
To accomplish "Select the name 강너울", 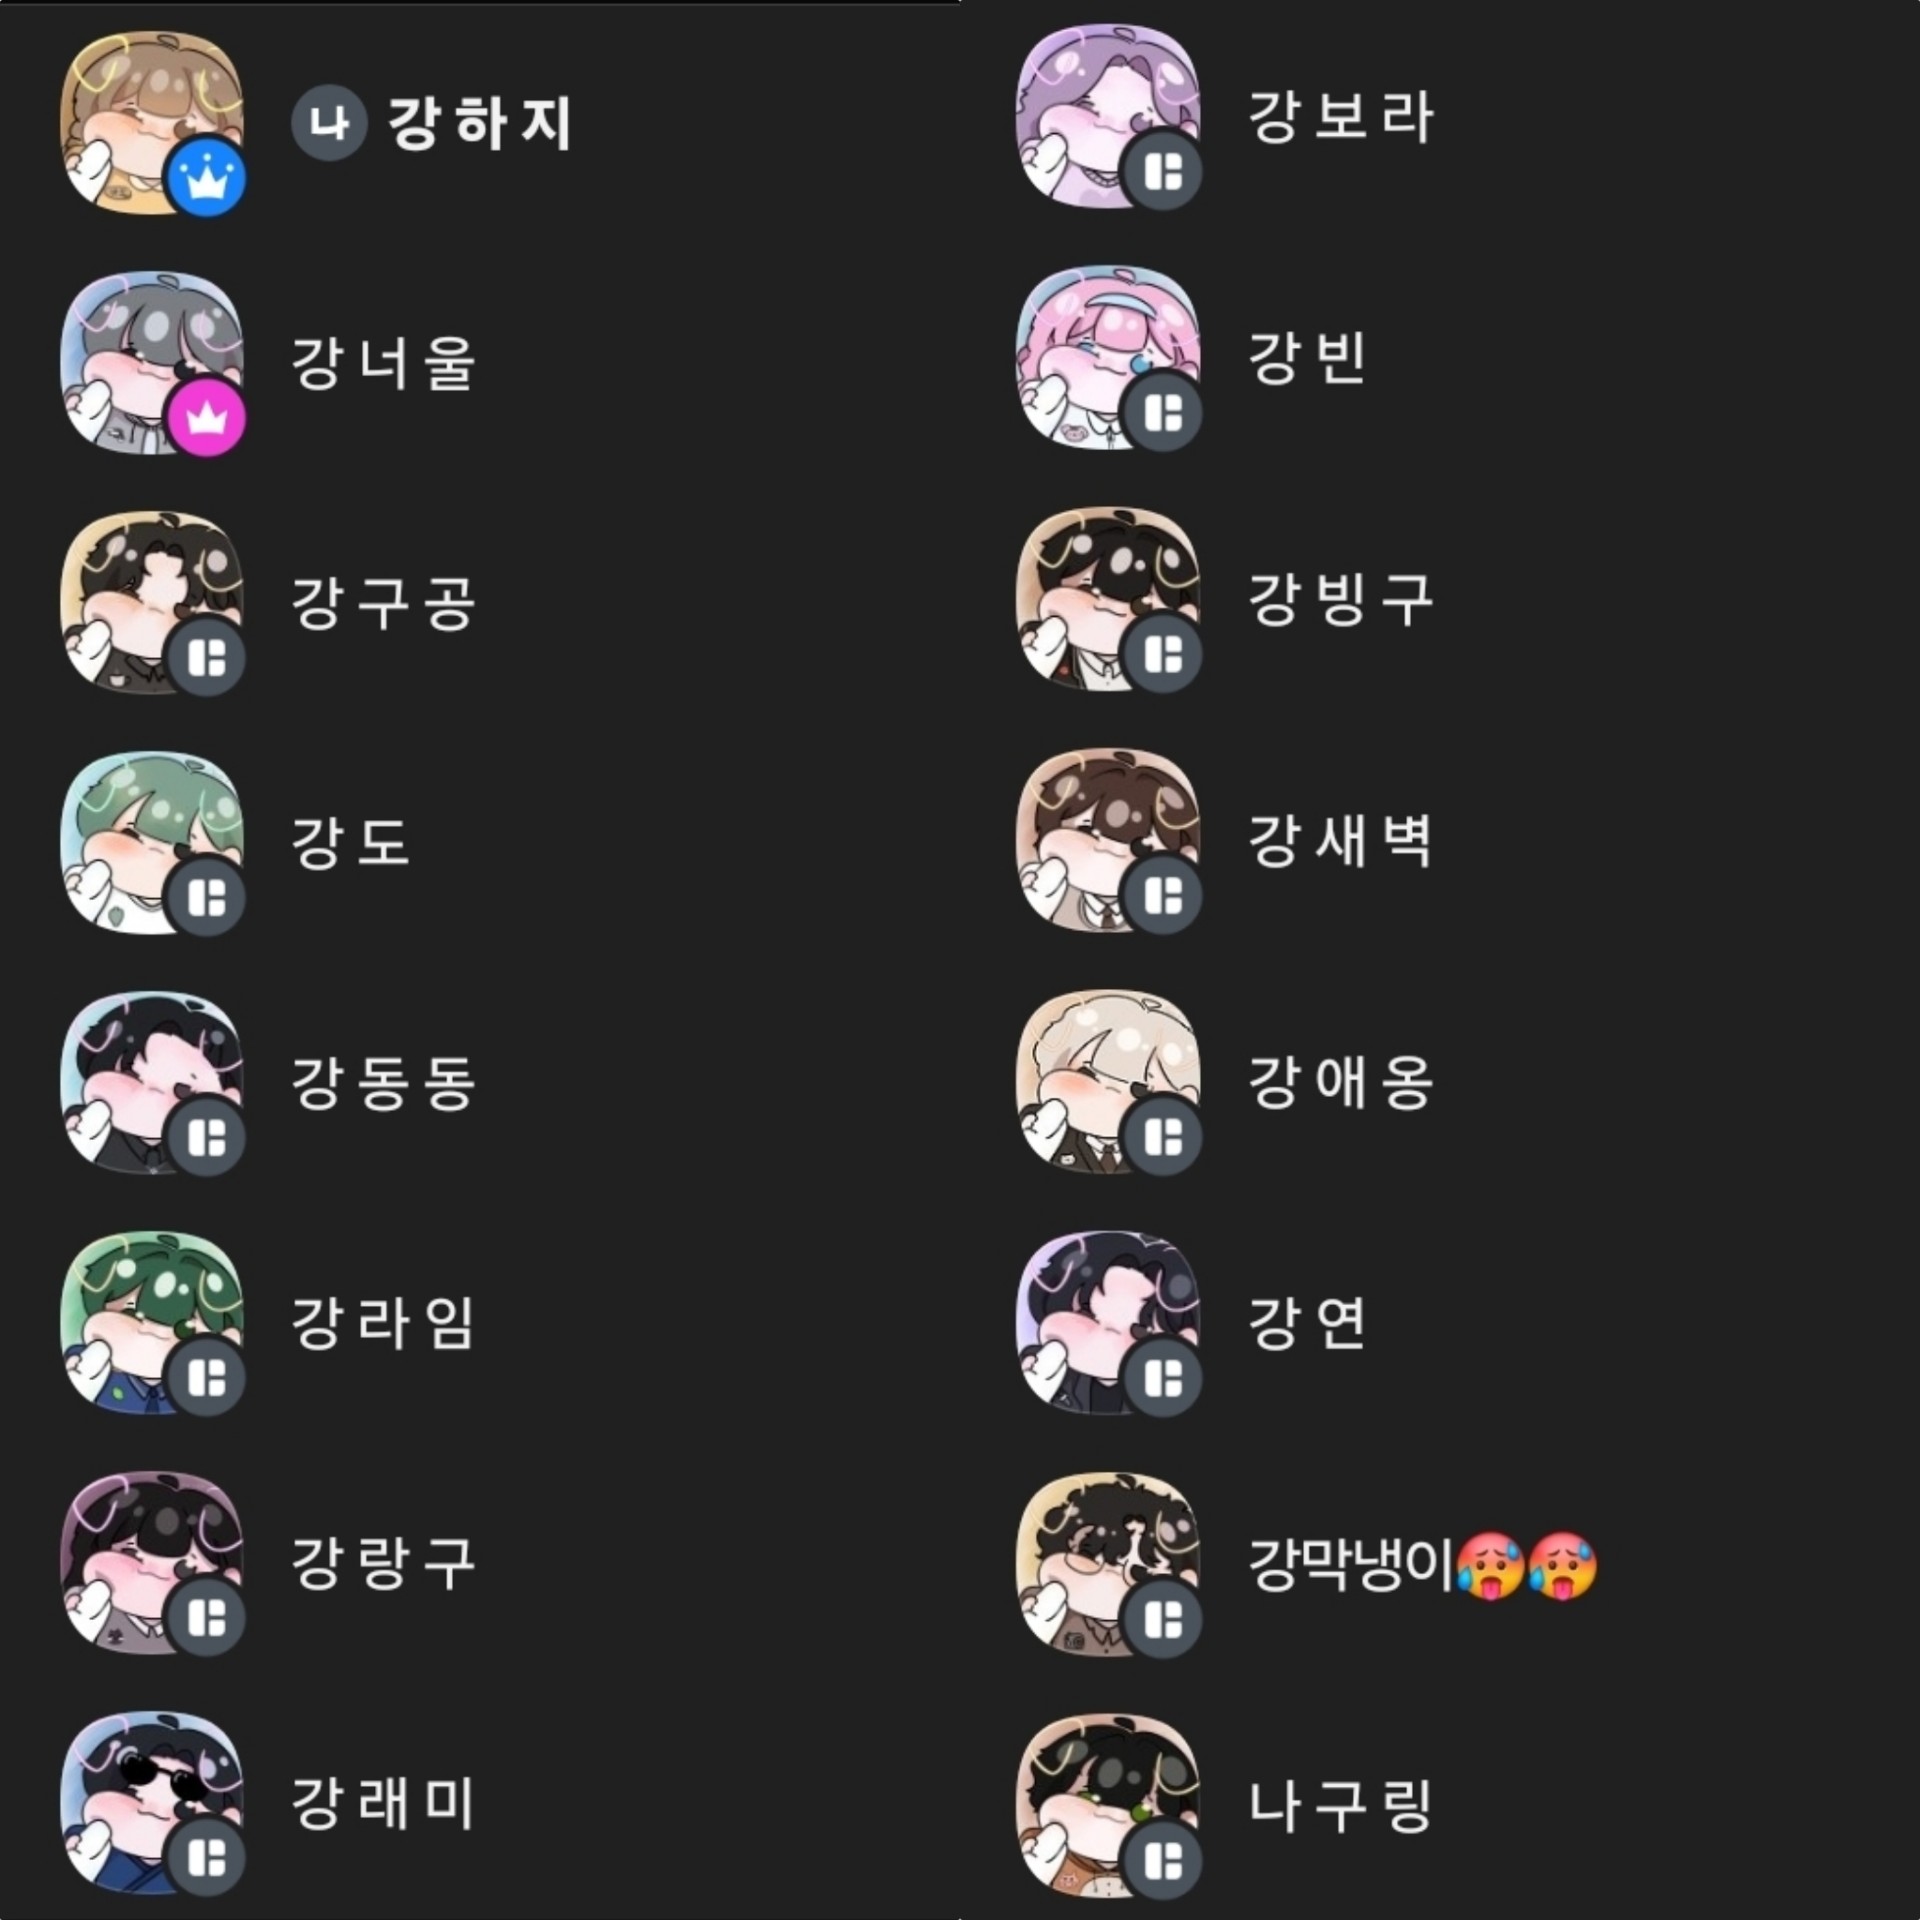I will coord(383,362).
